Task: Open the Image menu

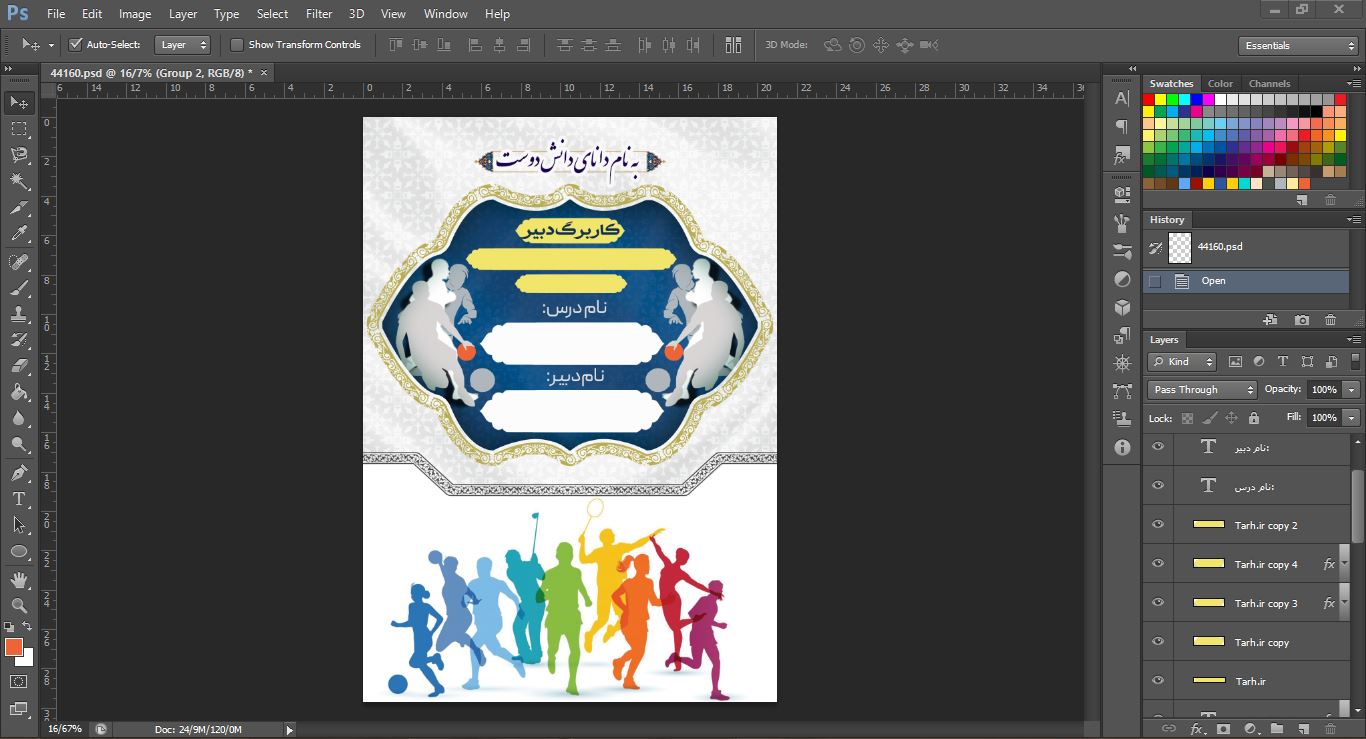Action: 135,14
